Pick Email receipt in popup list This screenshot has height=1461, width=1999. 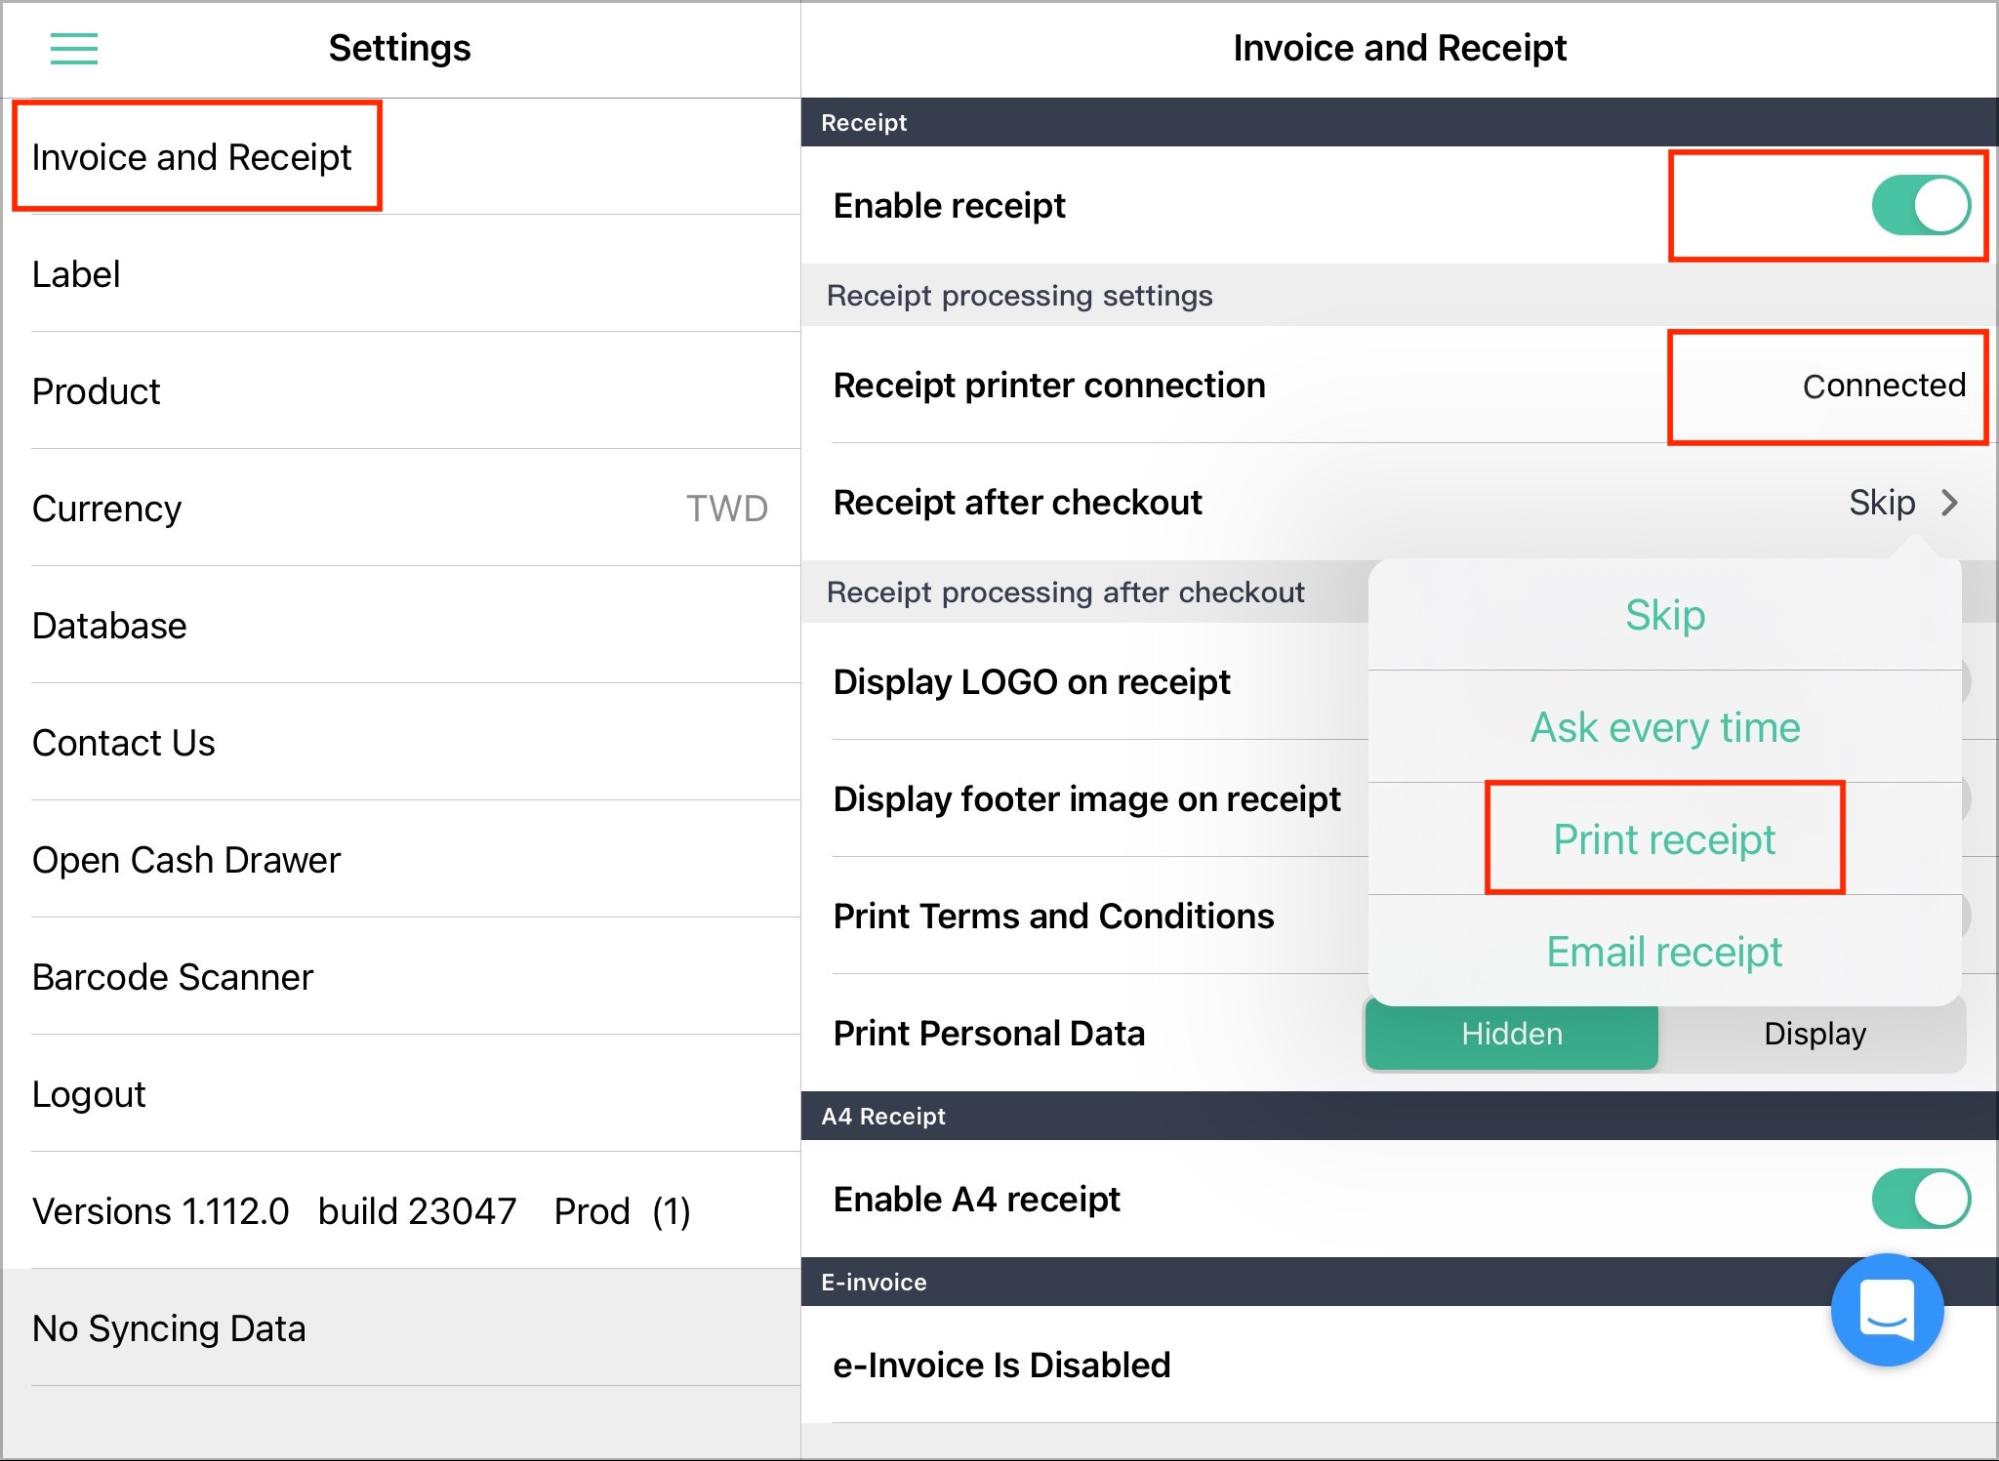(x=1664, y=951)
